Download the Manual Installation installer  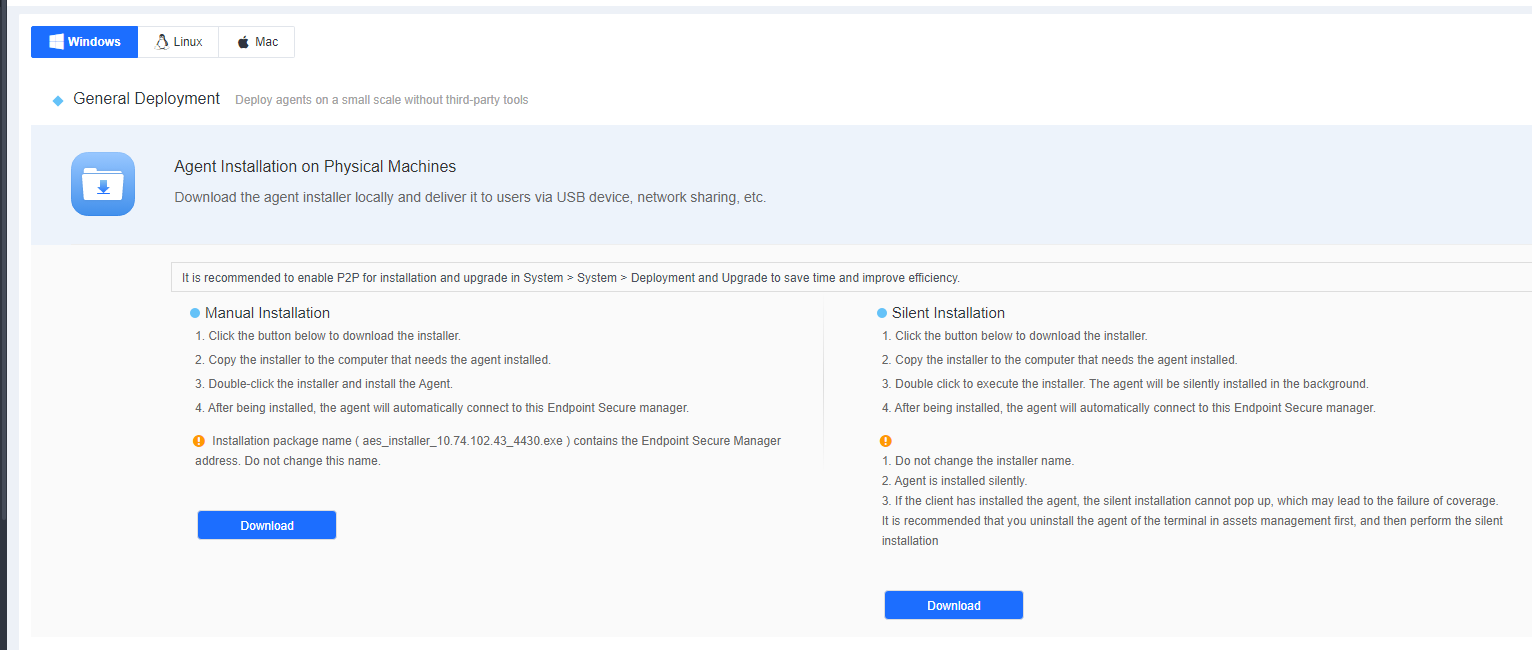[x=267, y=525]
